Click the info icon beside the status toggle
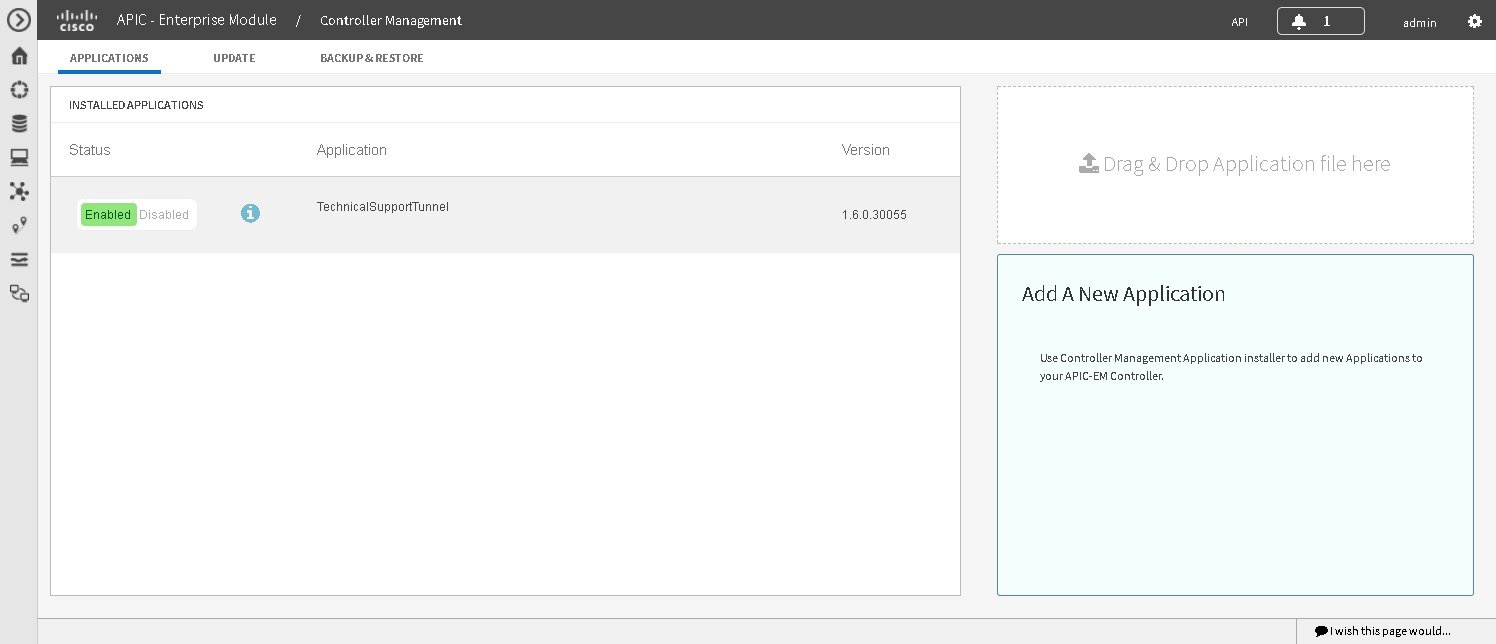This screenshot has height=644, width=1496. point(250,213)
